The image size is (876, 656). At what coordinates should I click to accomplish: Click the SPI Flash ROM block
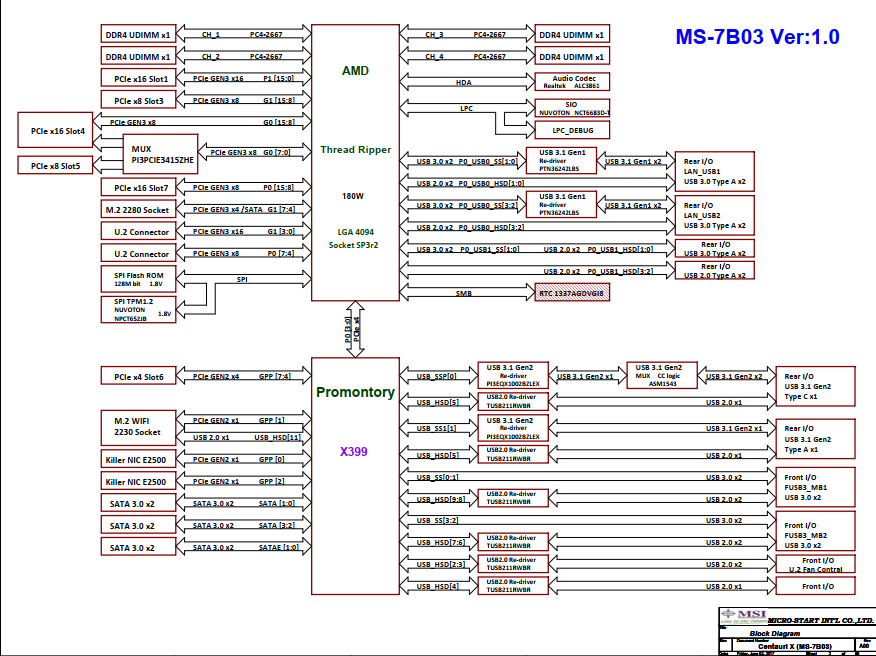(140, 278)
